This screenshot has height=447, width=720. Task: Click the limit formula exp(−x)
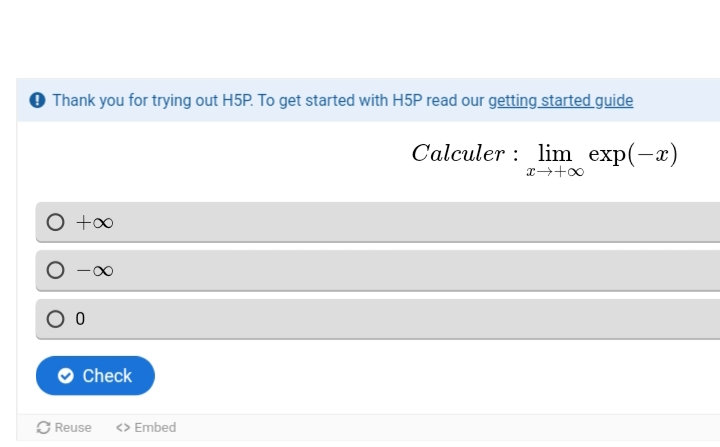(632, 154)
